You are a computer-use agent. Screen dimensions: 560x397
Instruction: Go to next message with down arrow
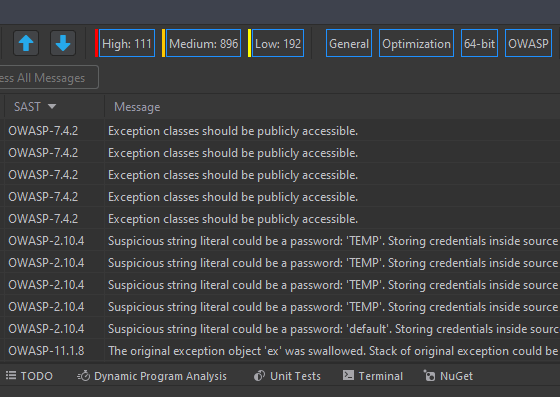pos(63,43)
